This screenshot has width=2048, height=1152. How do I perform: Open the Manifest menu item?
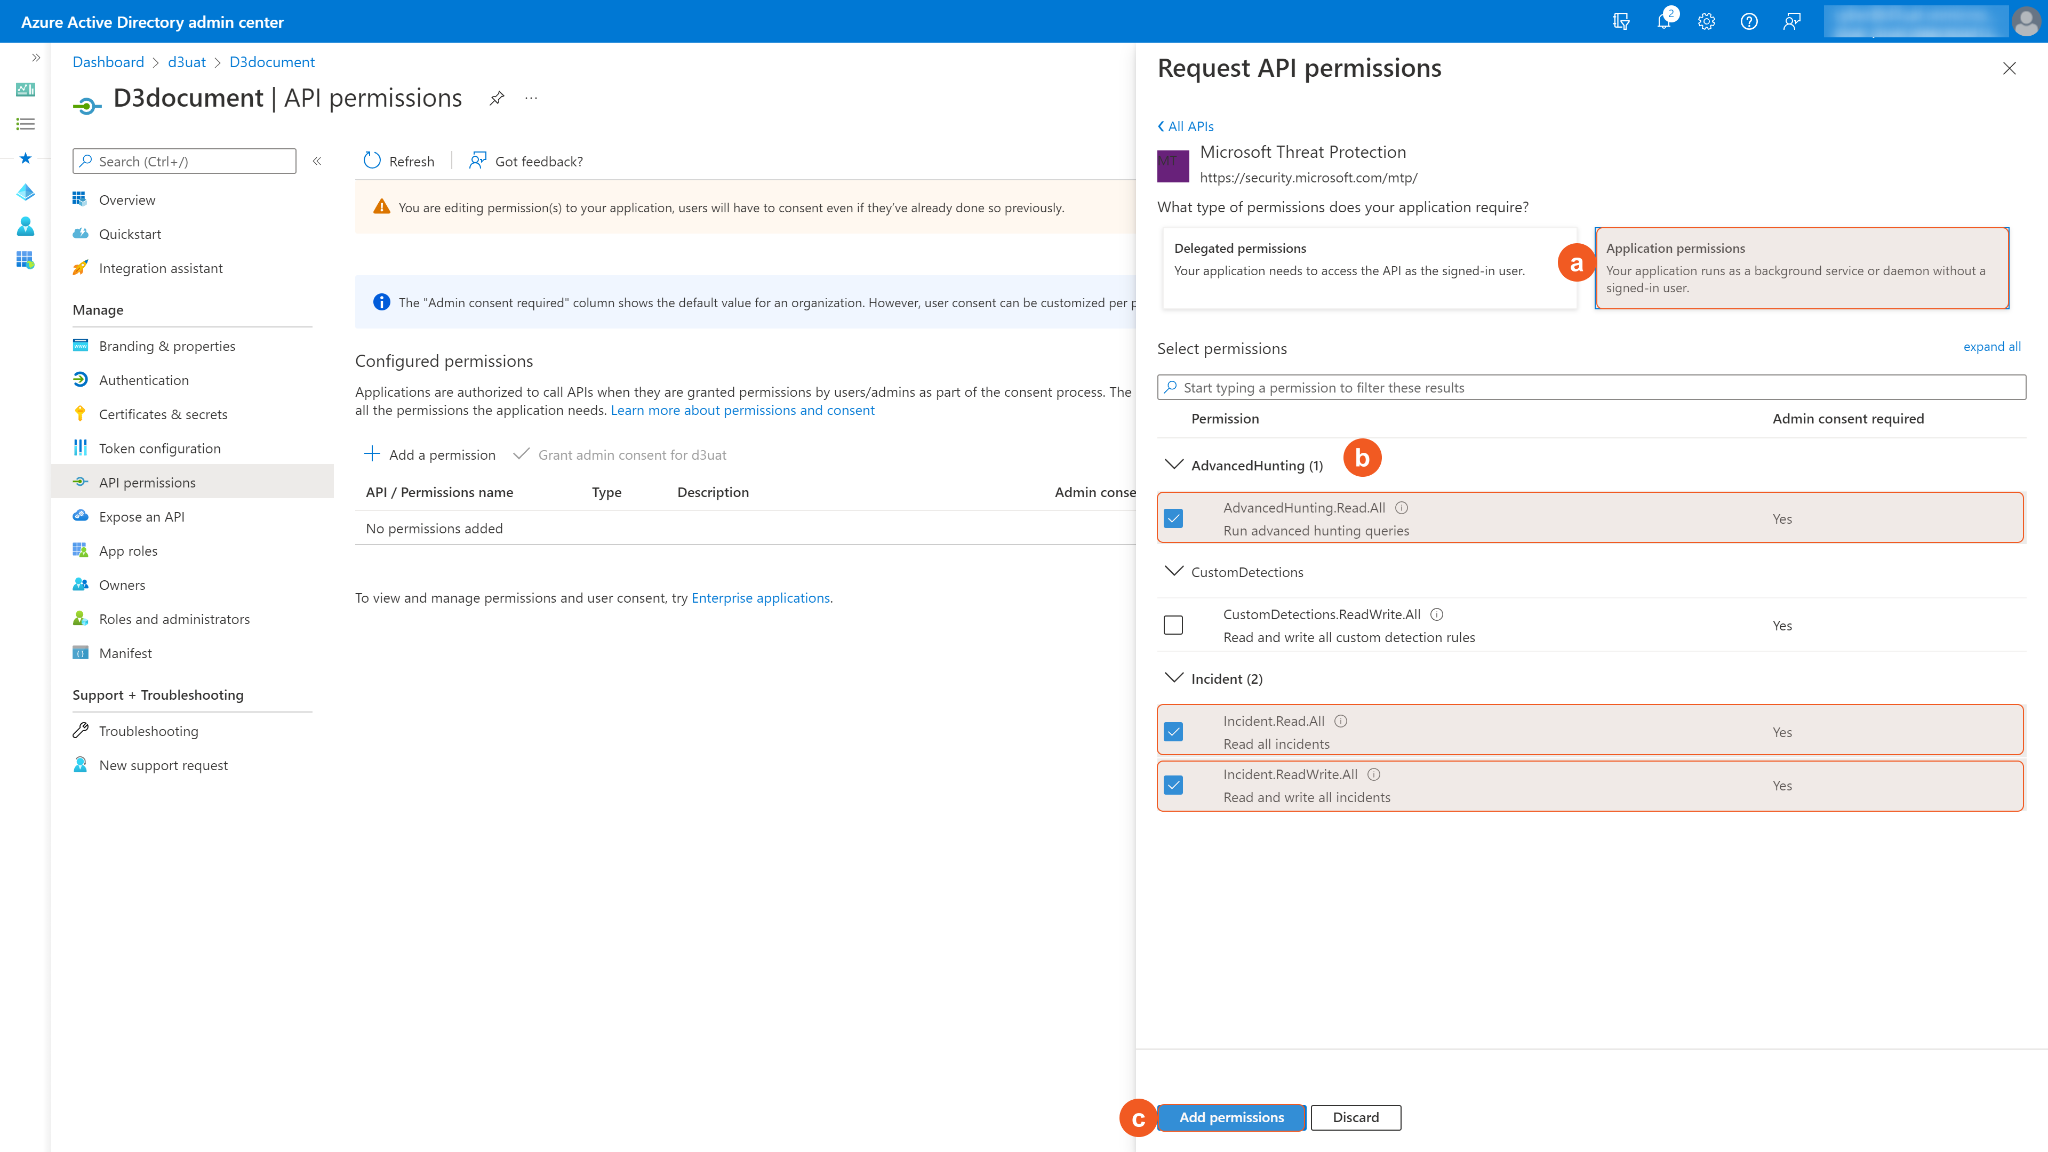click(125, 653)
